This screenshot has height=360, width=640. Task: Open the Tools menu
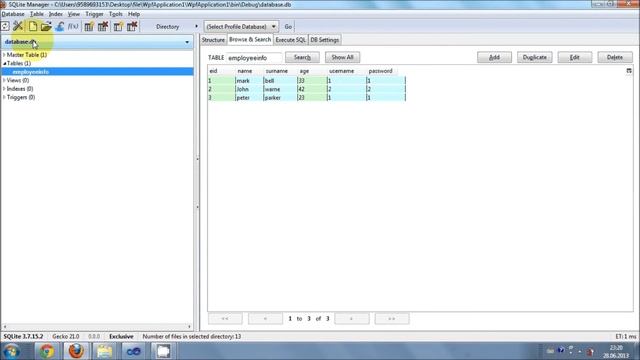click(116, 14)
